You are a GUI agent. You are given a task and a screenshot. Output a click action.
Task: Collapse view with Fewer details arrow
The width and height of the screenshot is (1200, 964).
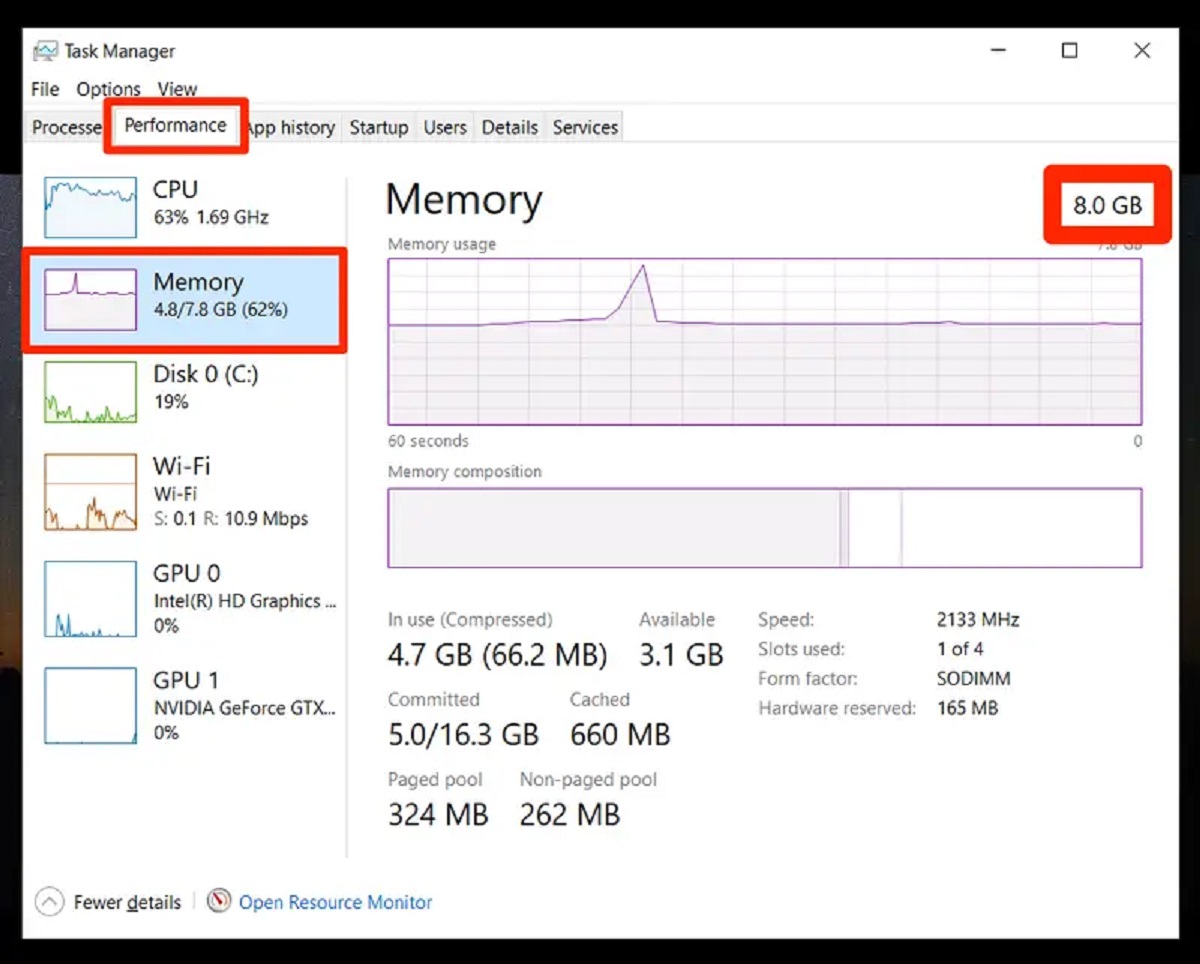click(x=49, y=903)
